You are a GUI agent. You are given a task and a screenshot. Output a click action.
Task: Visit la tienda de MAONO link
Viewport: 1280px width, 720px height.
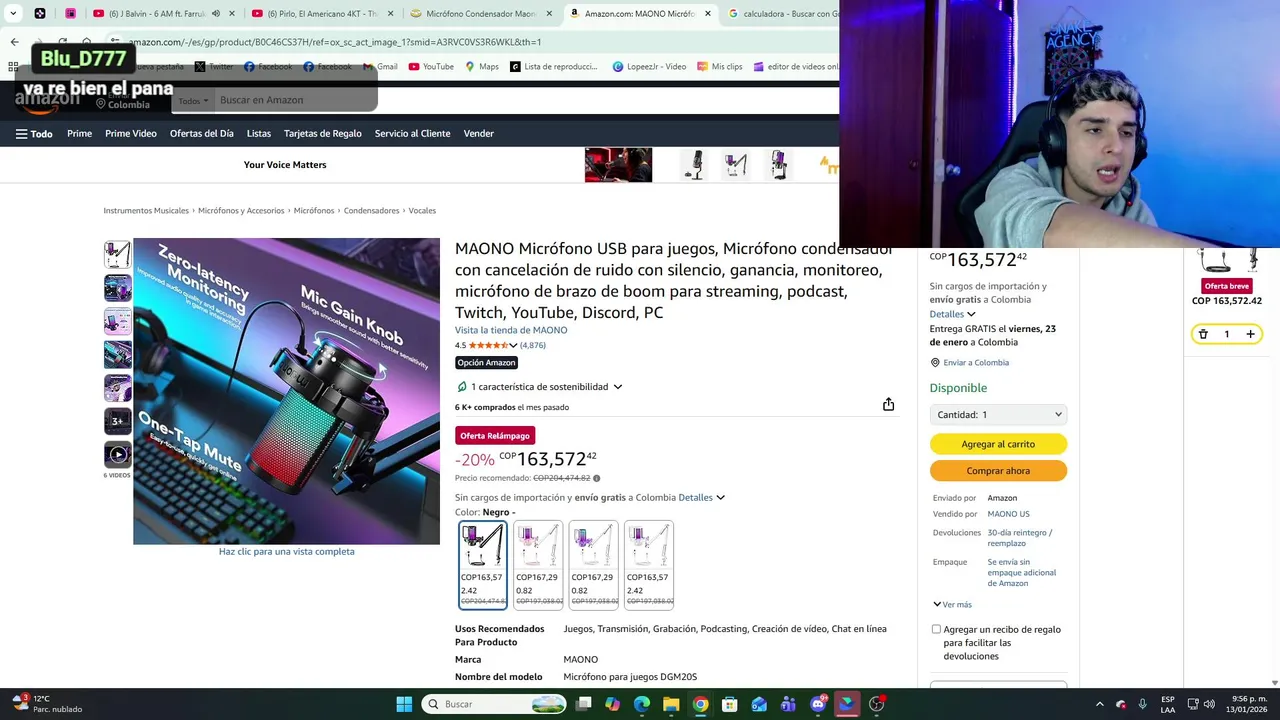click(511, 330)
